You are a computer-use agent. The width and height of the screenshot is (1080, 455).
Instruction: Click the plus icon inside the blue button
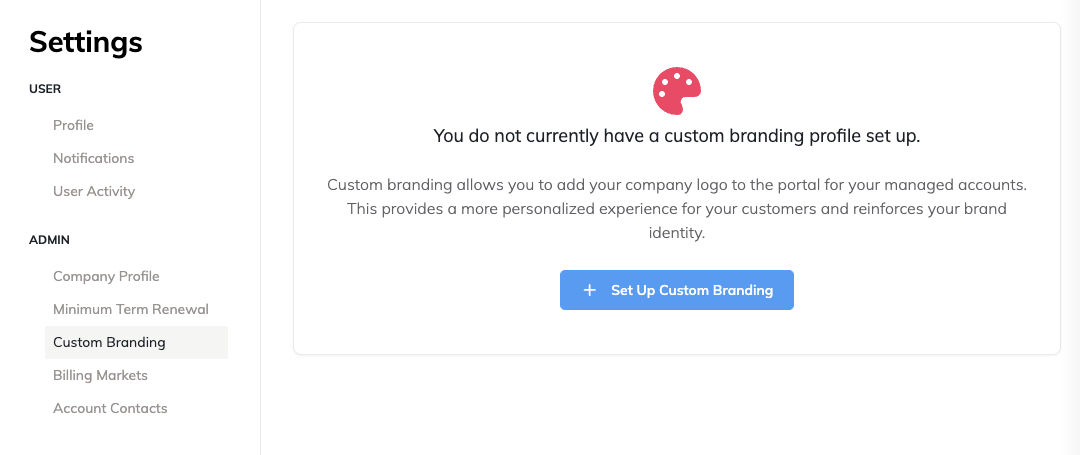[x=590, y=290]
